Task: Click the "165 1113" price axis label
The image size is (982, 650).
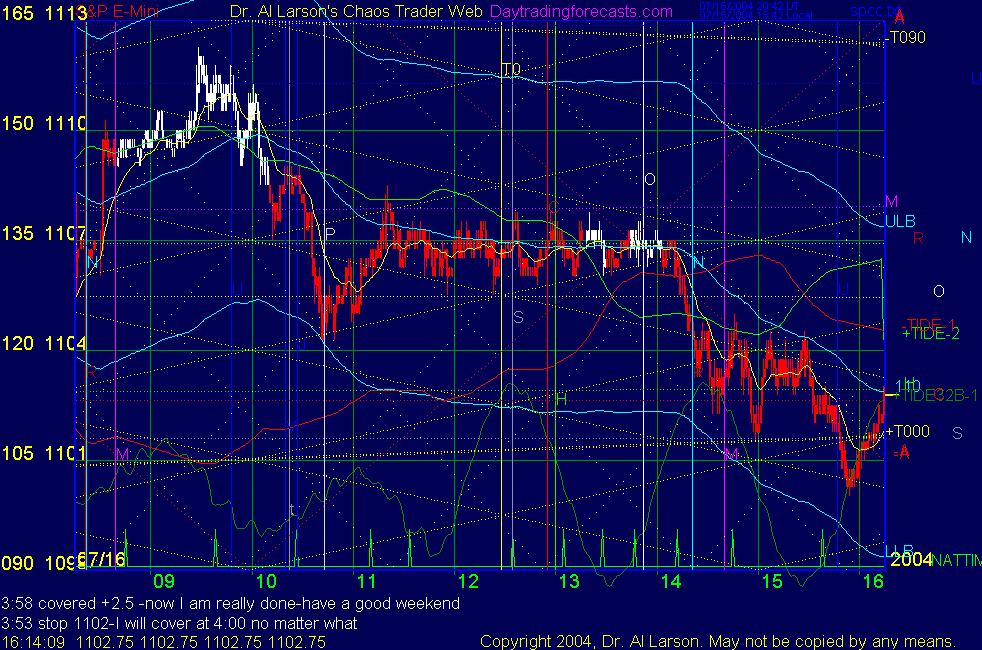Action: [x=44, y=13]
